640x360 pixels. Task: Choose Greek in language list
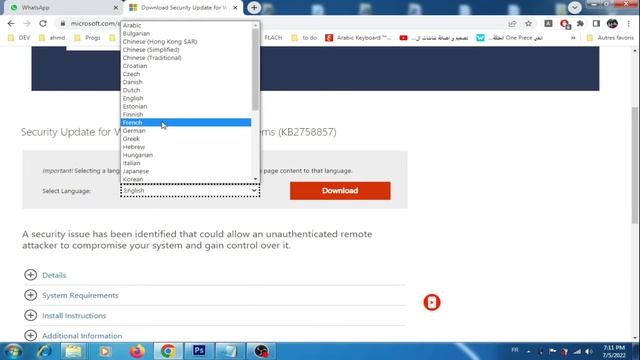point(186,139)
